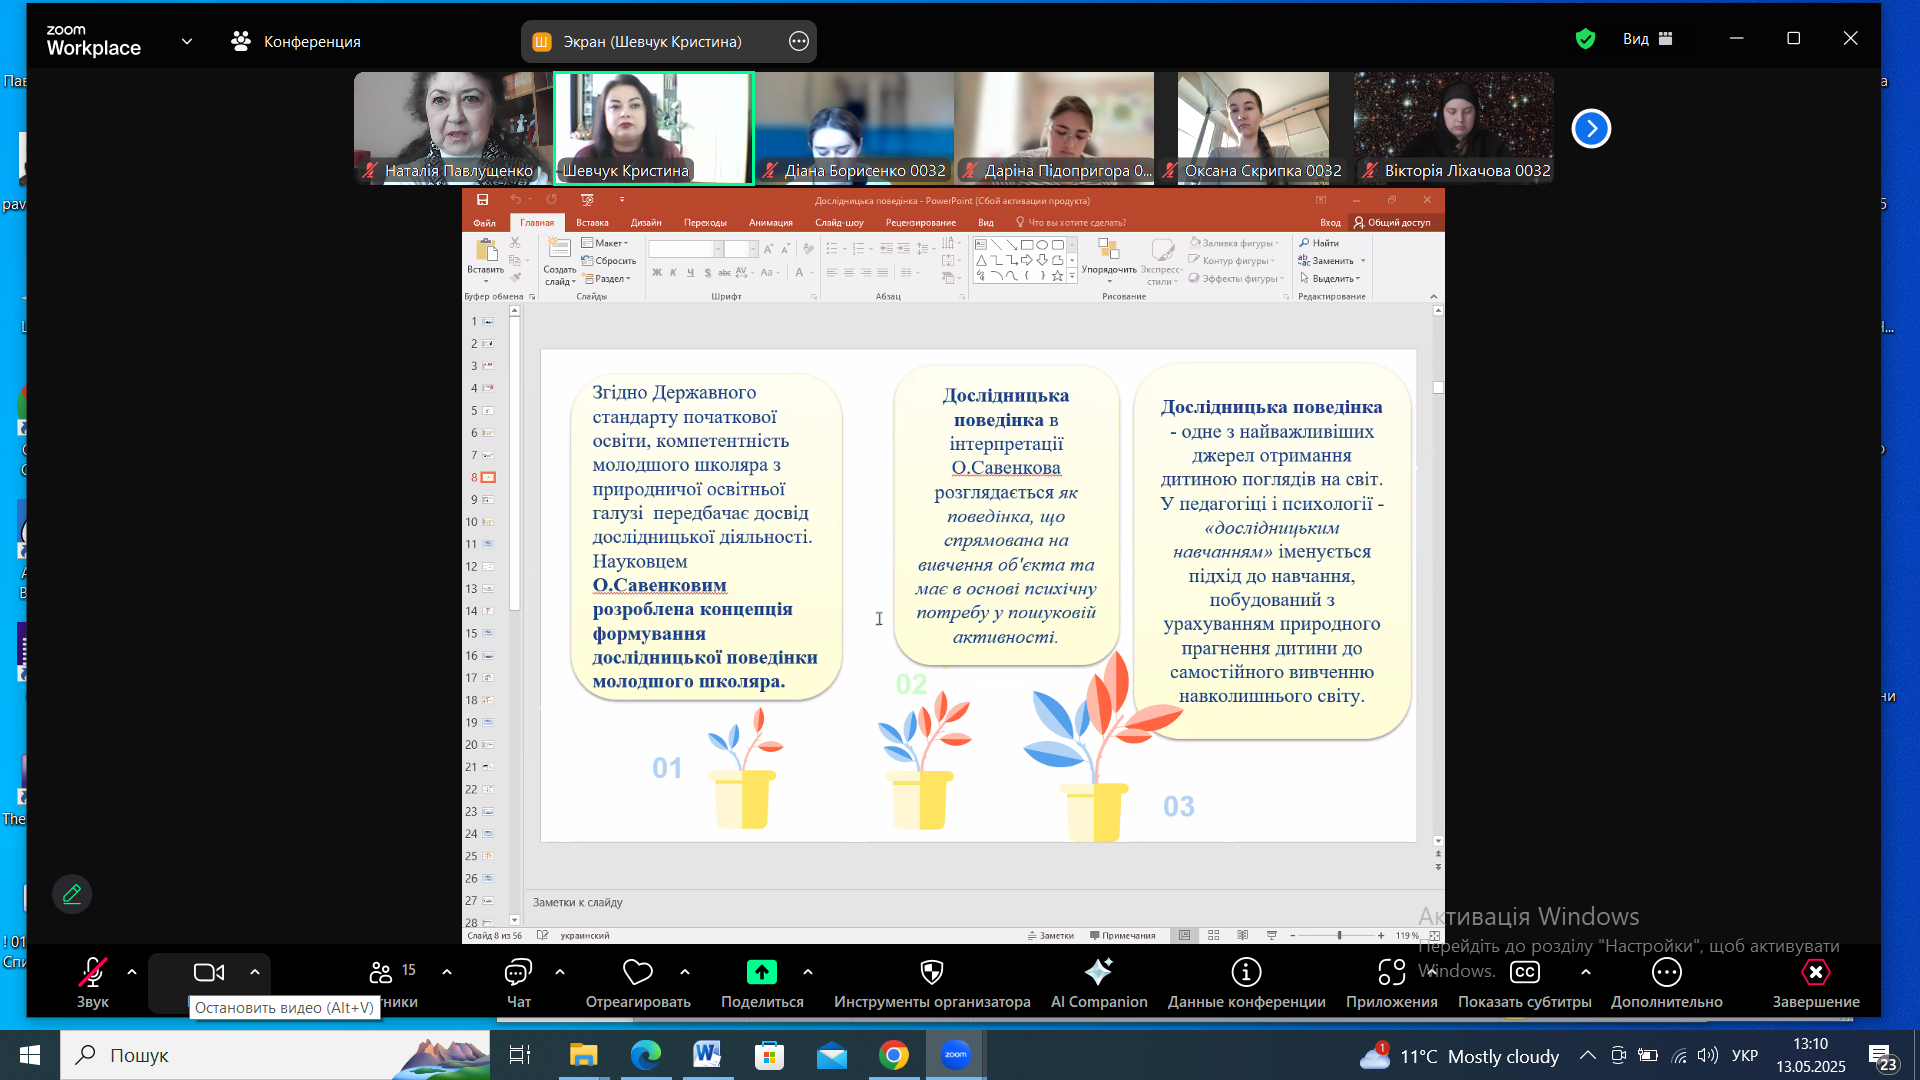Click the Пошук taskbar search box
This screenshot has height=1080, width=1920.
tap(275, 1055)
